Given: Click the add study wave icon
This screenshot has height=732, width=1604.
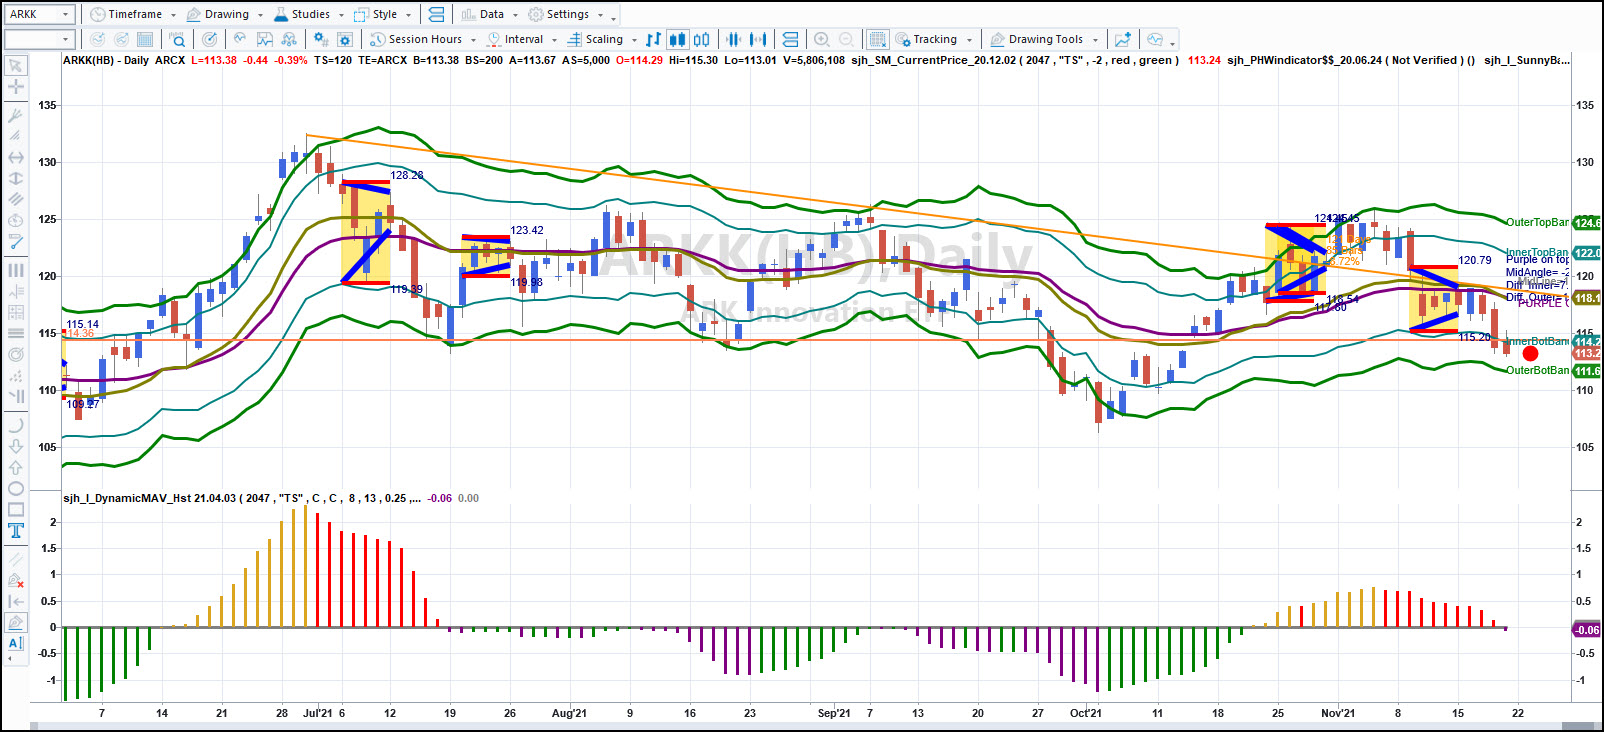Looking at the screenshot, I should 240,39.
